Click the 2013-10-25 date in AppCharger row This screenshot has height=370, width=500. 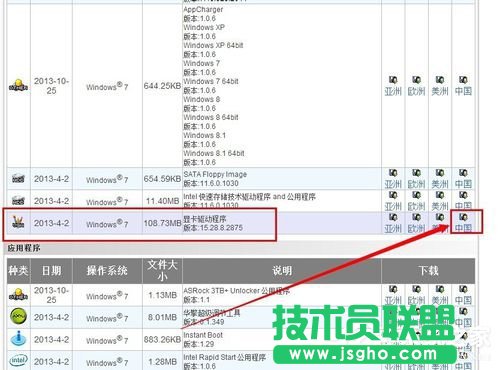(x=51, y=86)
